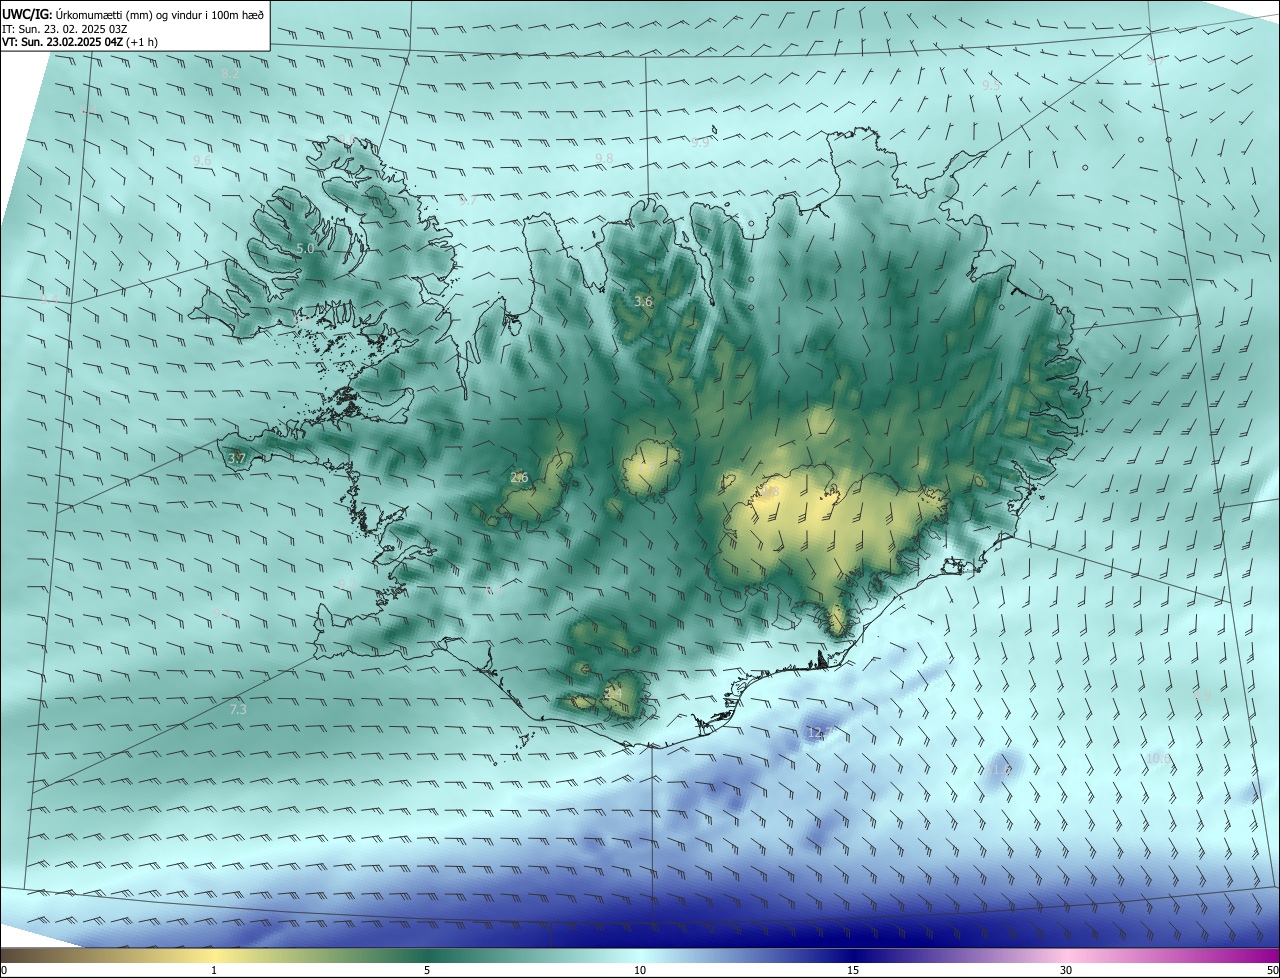The height and width of the screenshot is (978, 1280).
Task: Click the colorbar tick label 15
Action: click(x=853, y=970)
